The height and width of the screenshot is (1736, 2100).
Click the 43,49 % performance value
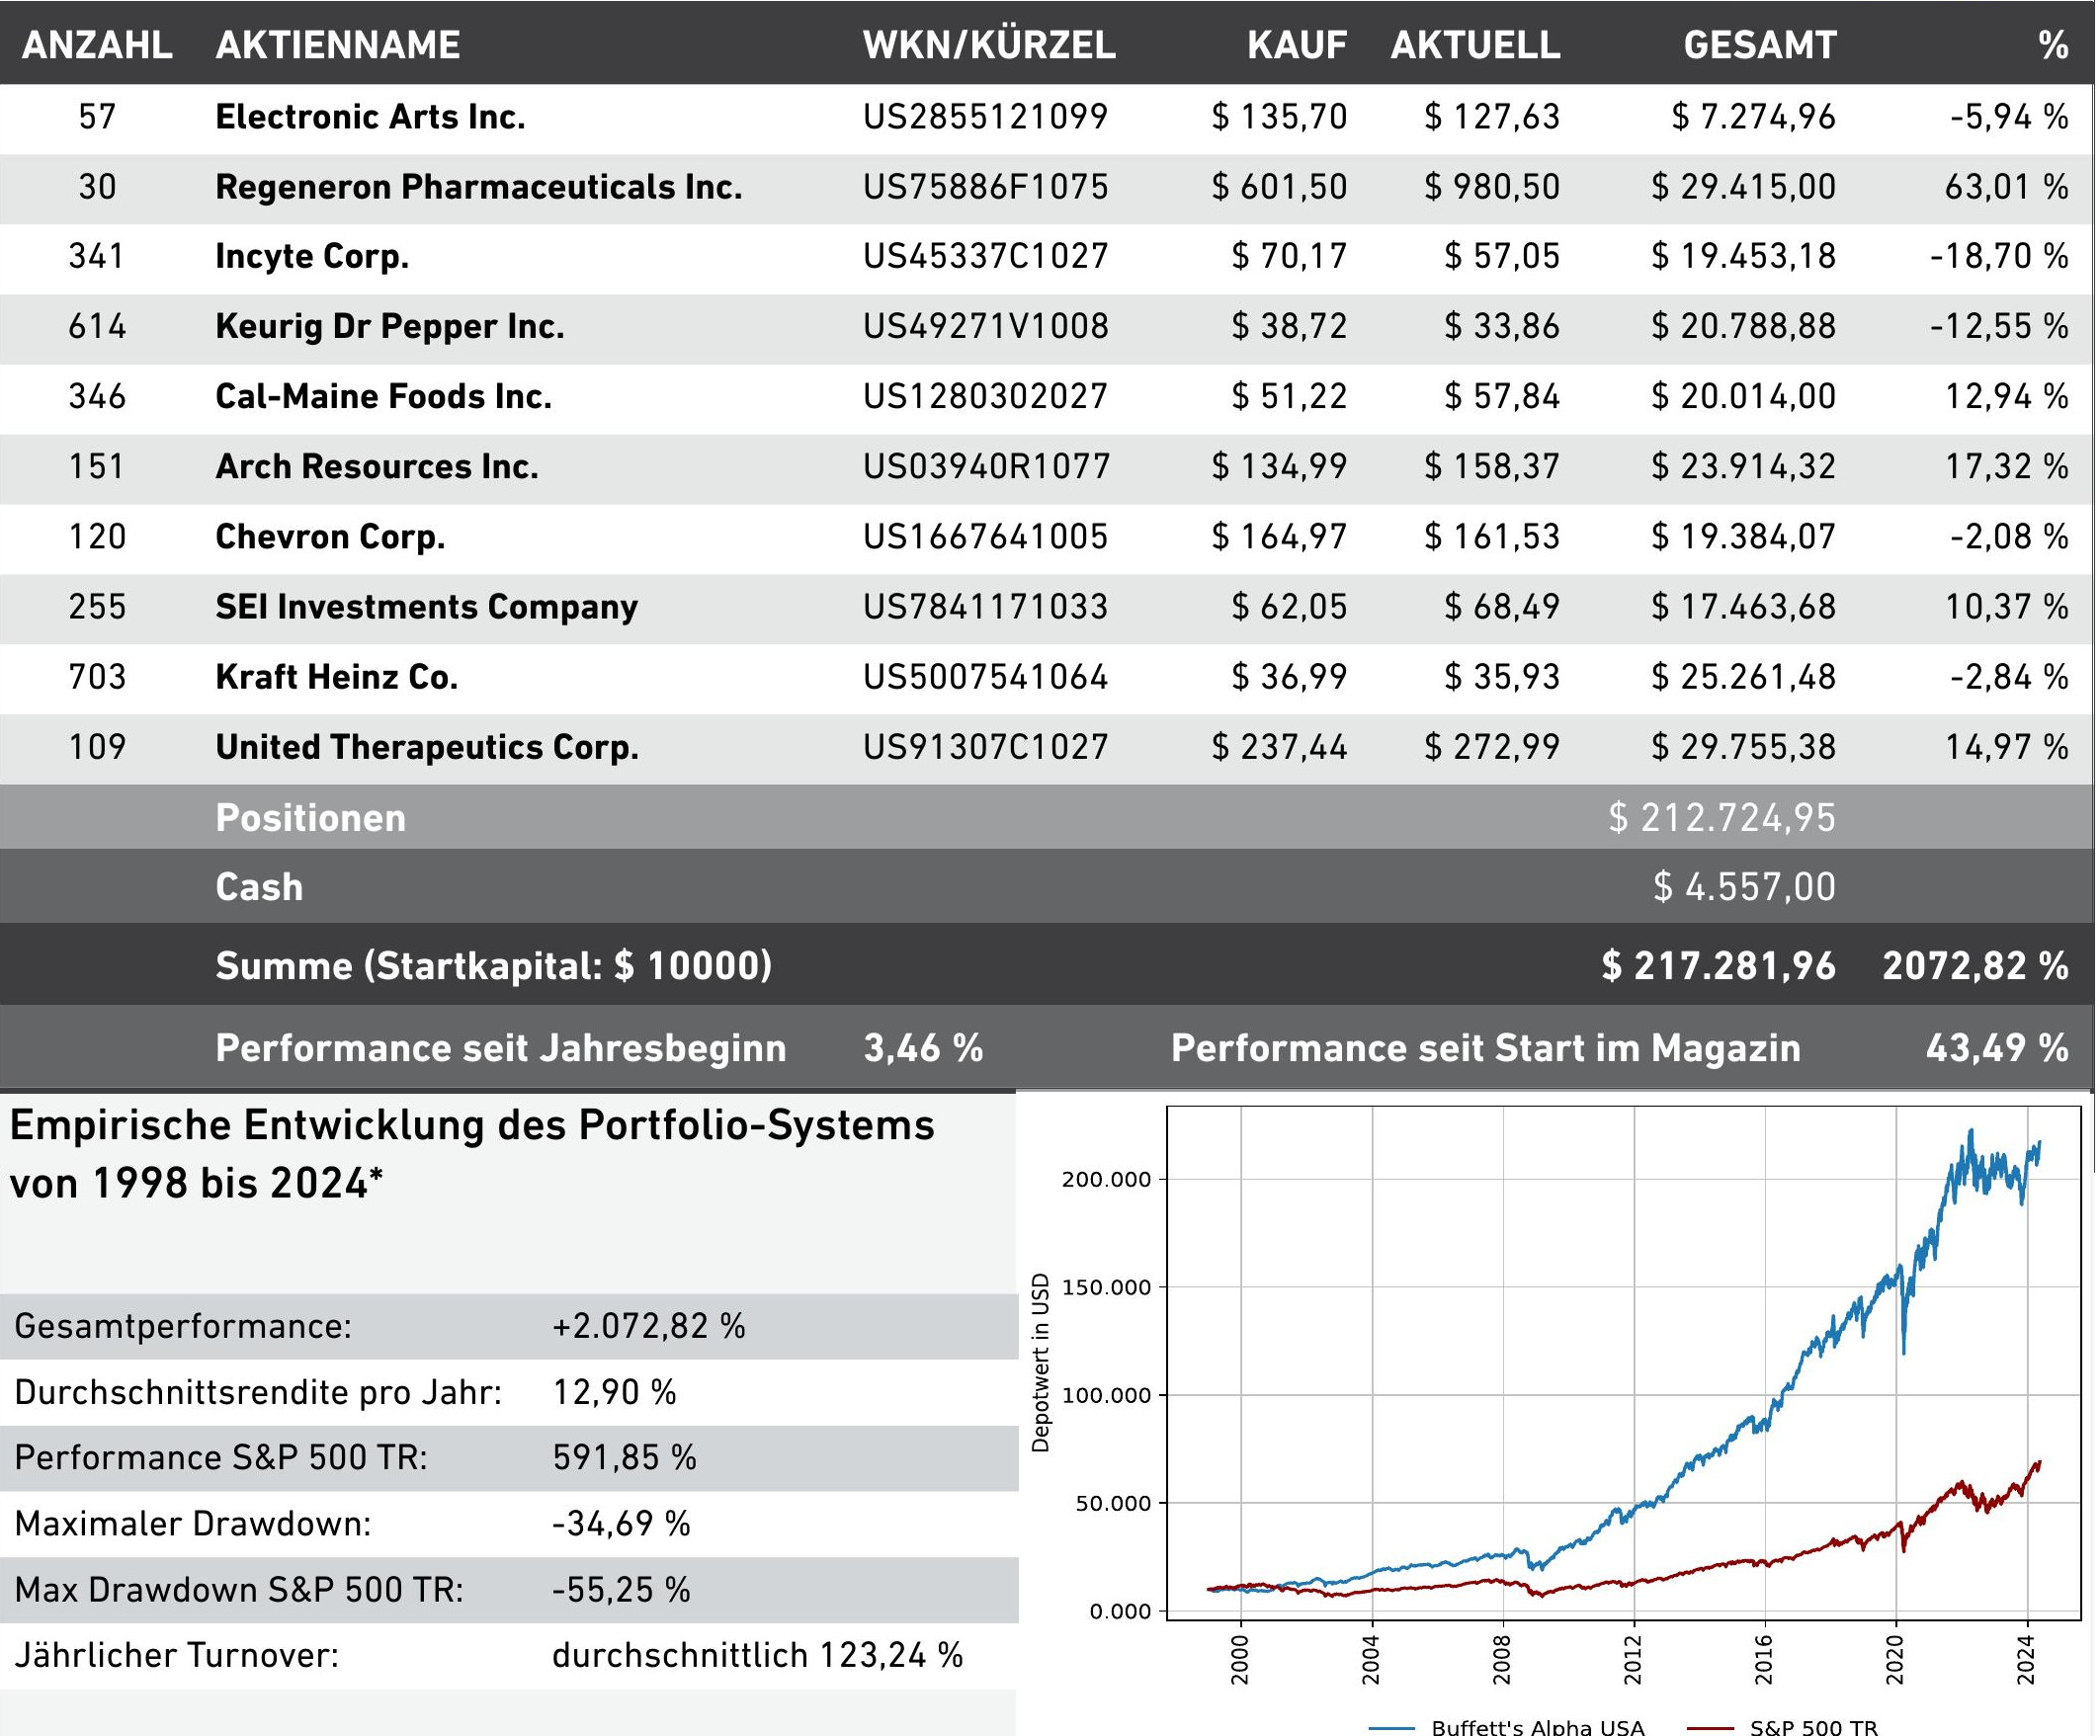[1997, 1048]
